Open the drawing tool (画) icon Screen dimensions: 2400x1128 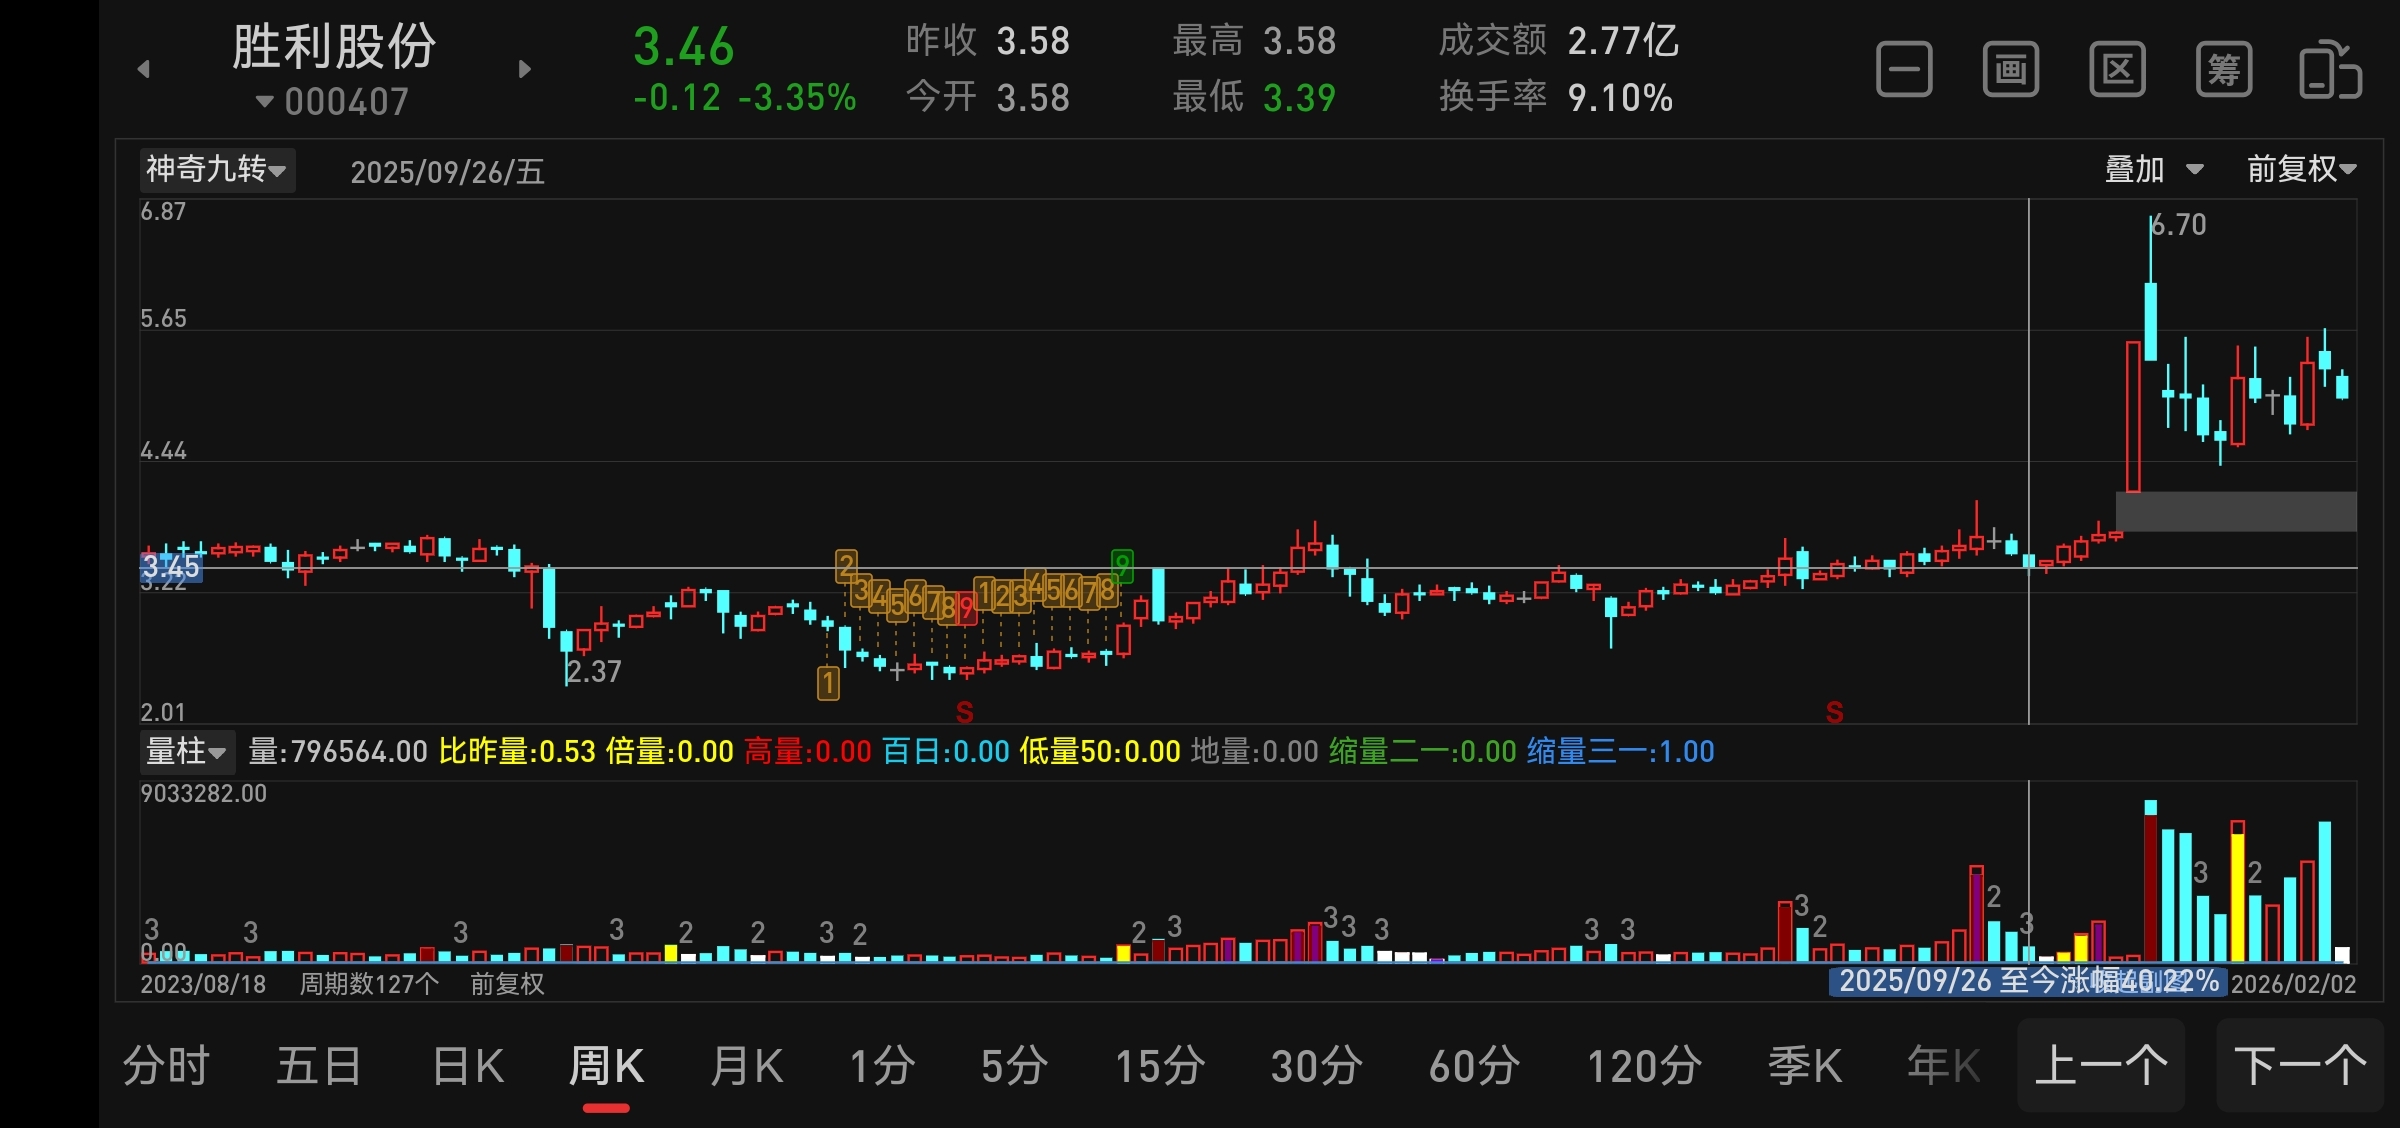(2010, 70)
